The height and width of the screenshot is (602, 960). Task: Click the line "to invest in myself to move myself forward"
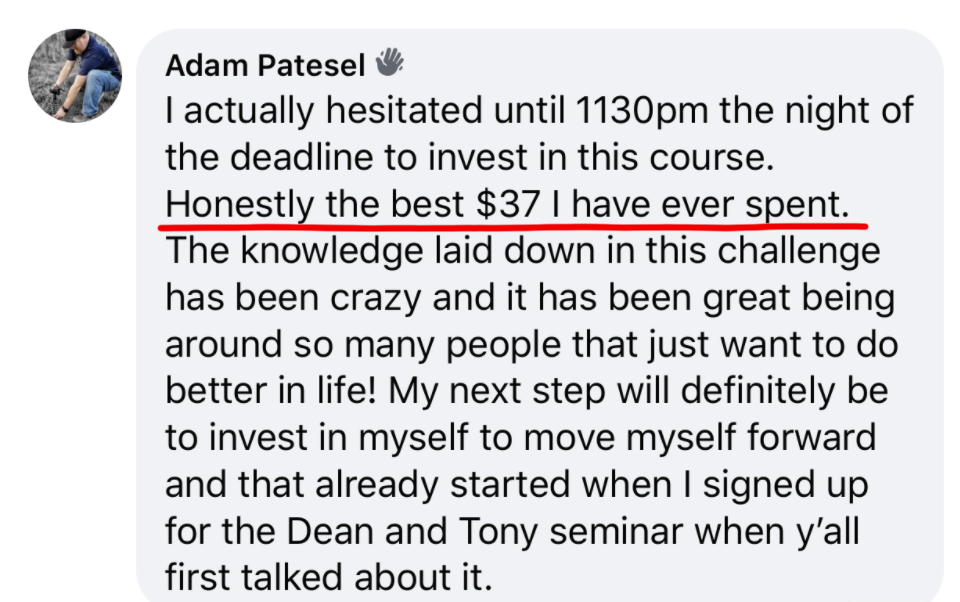click(x=520, y=438)
